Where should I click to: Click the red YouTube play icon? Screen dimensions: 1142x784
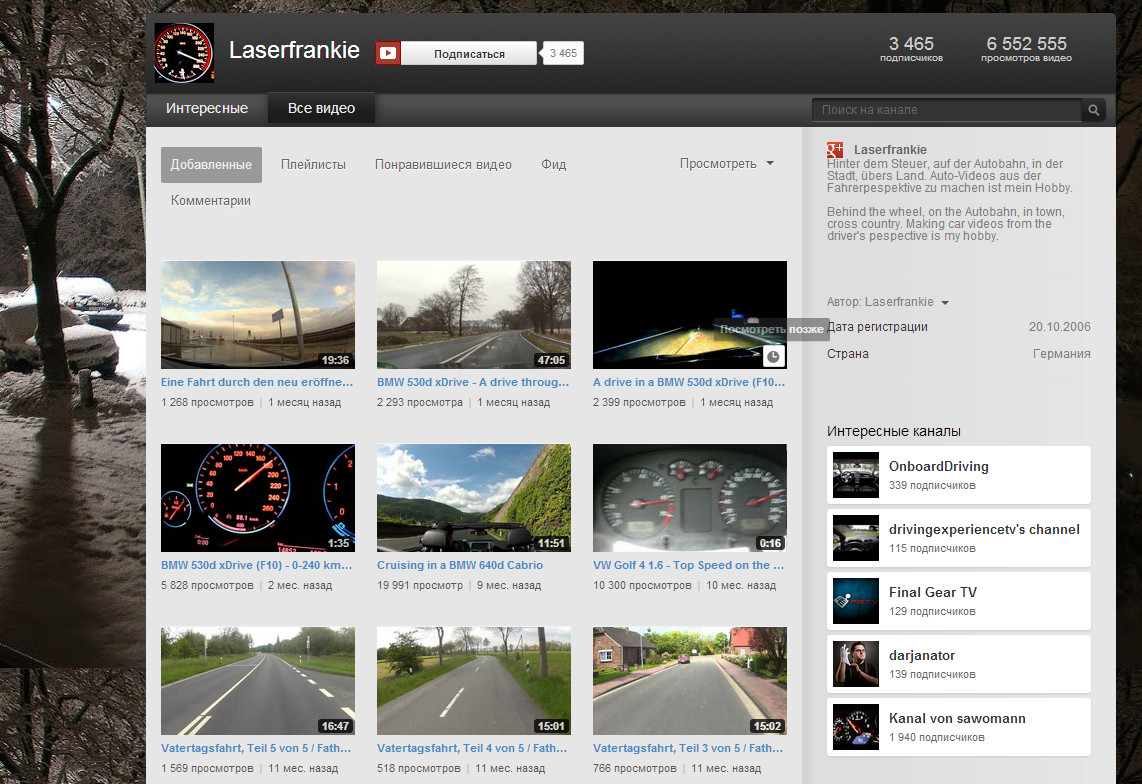(x=387, y=53)
